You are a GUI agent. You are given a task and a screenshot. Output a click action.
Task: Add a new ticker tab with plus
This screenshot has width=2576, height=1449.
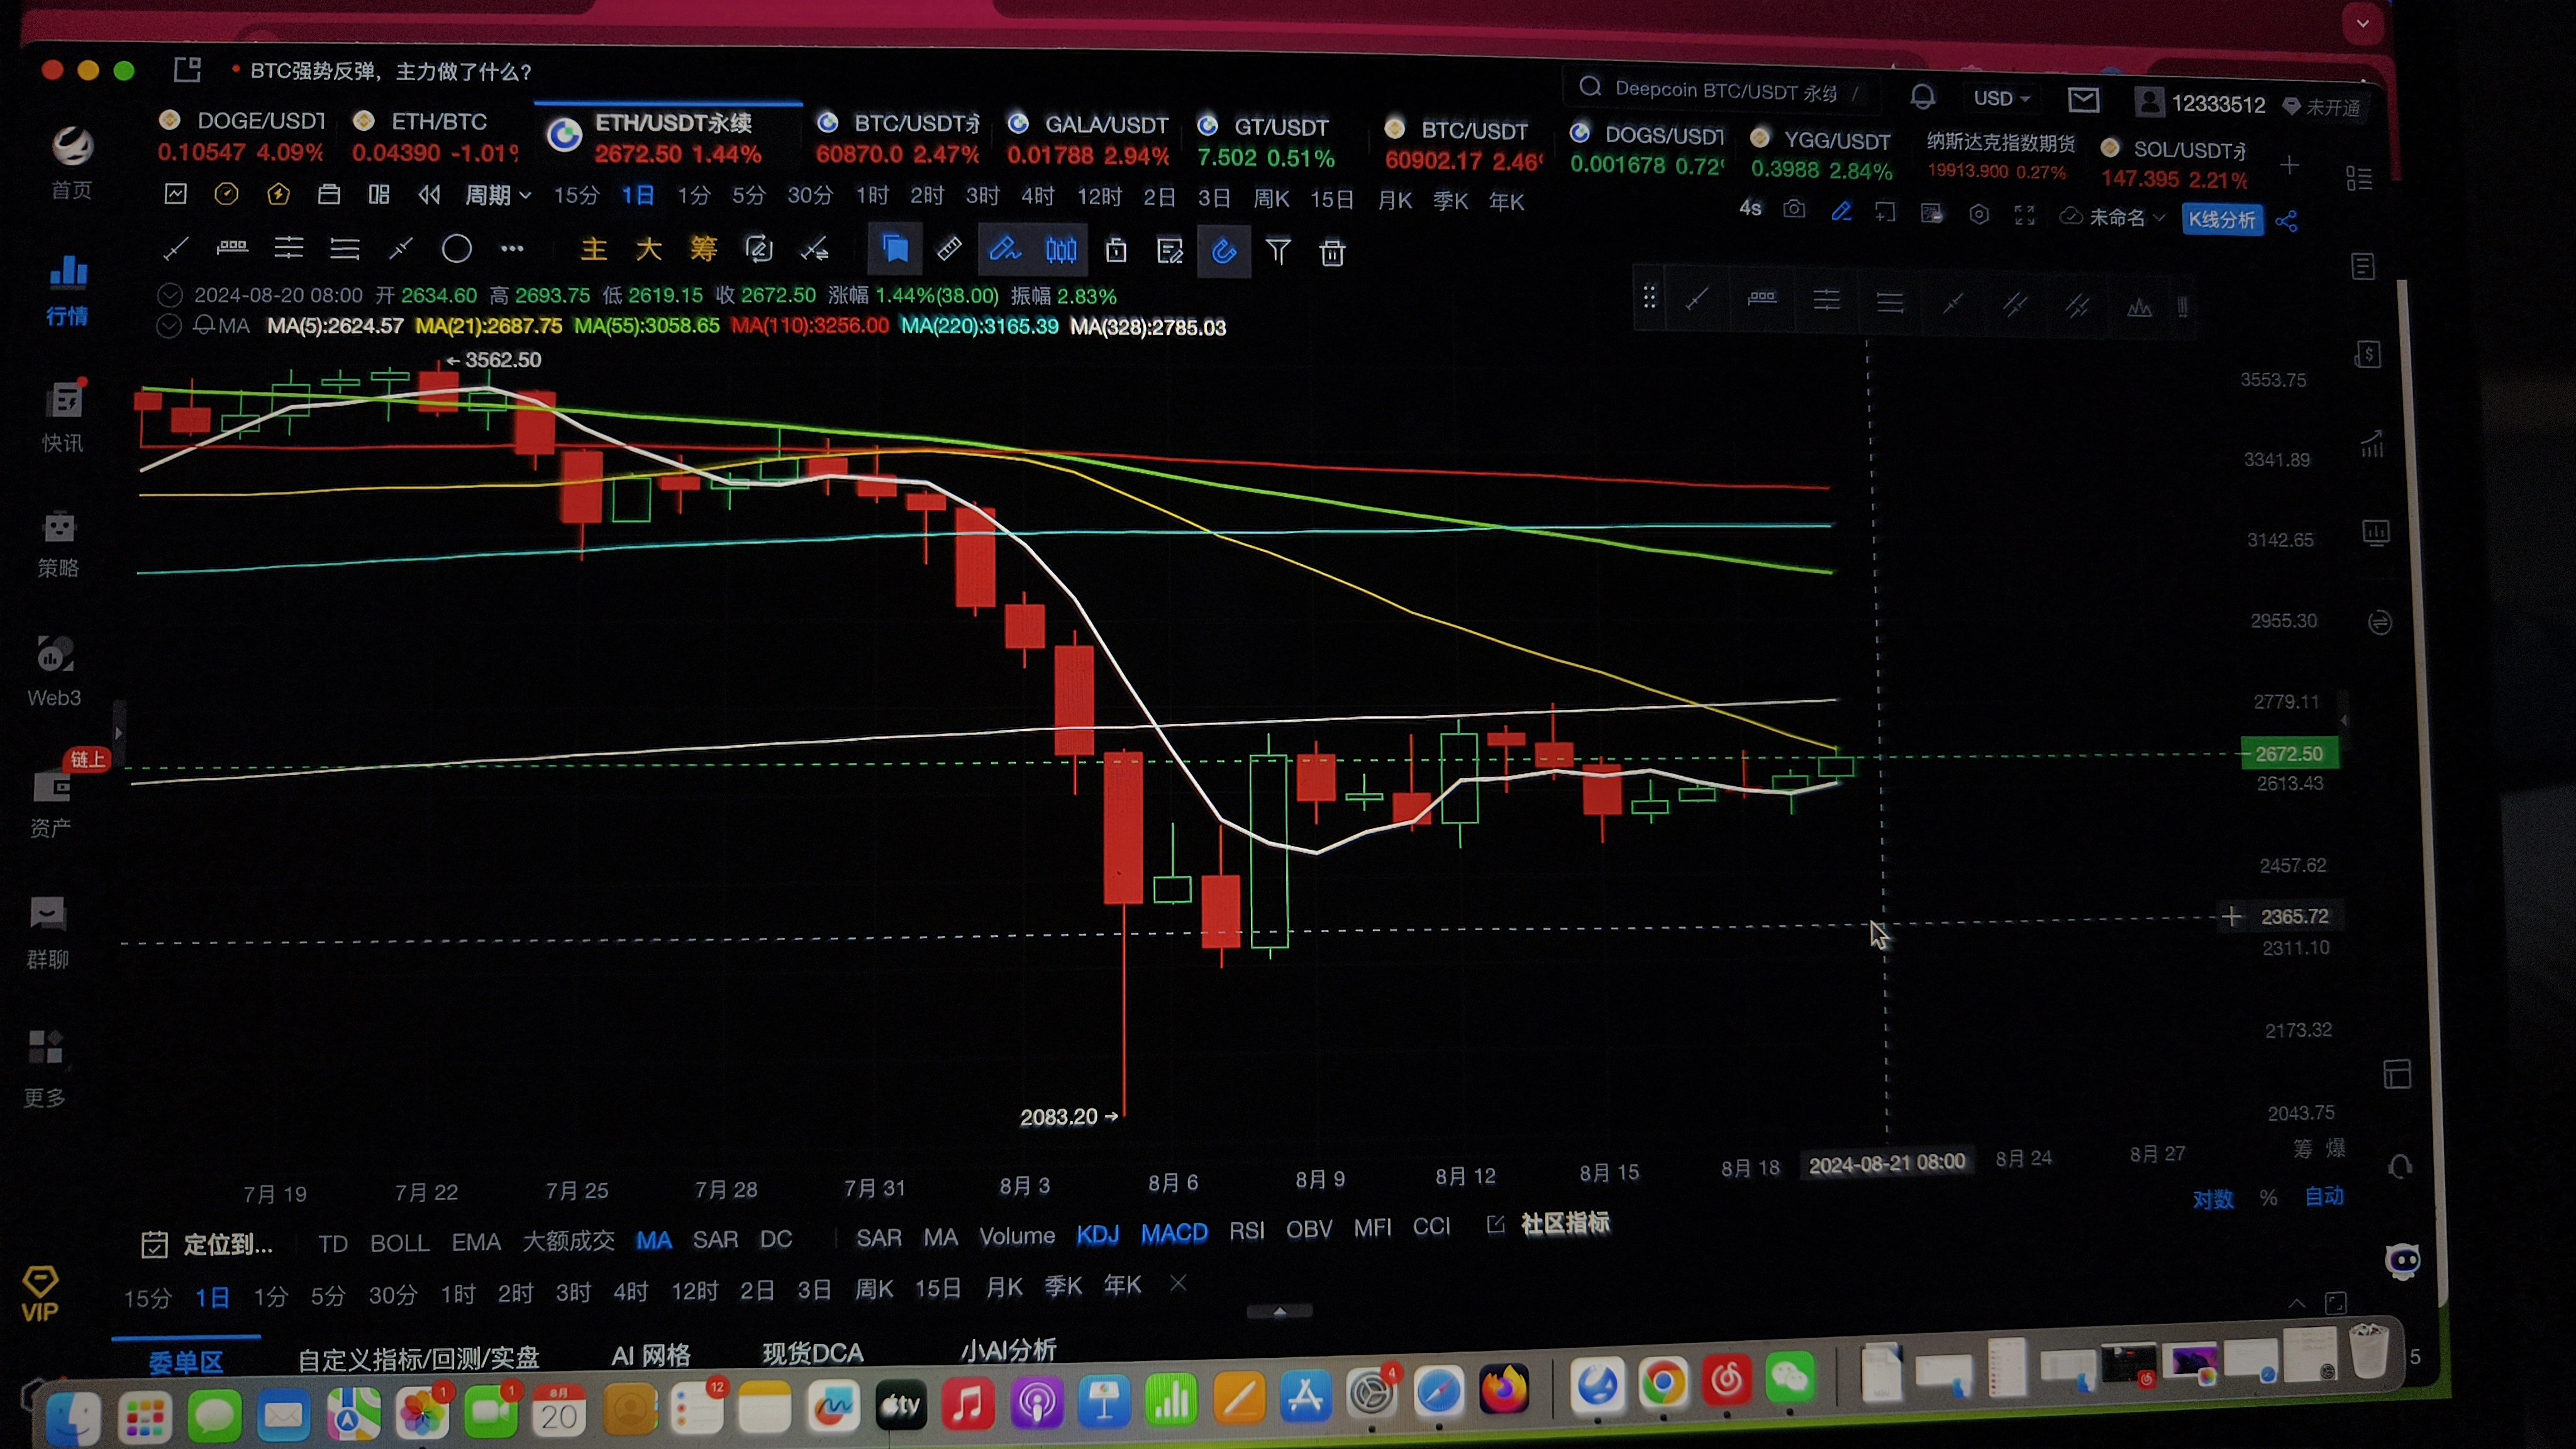pos(2289,164)
